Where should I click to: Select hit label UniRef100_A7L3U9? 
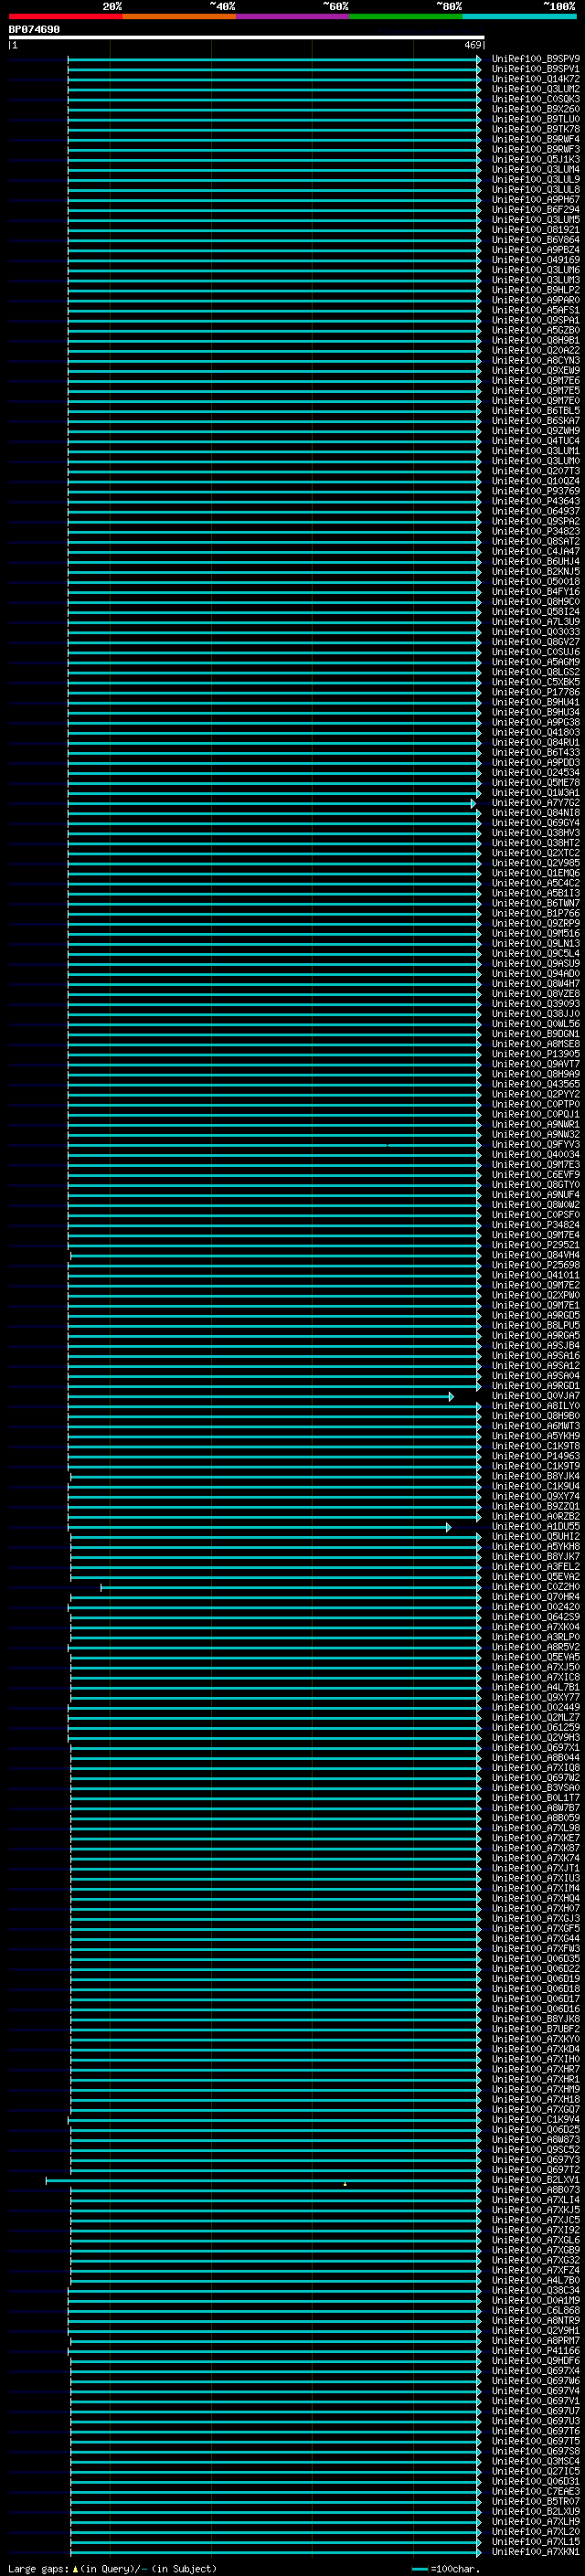[x=536, y=622]
